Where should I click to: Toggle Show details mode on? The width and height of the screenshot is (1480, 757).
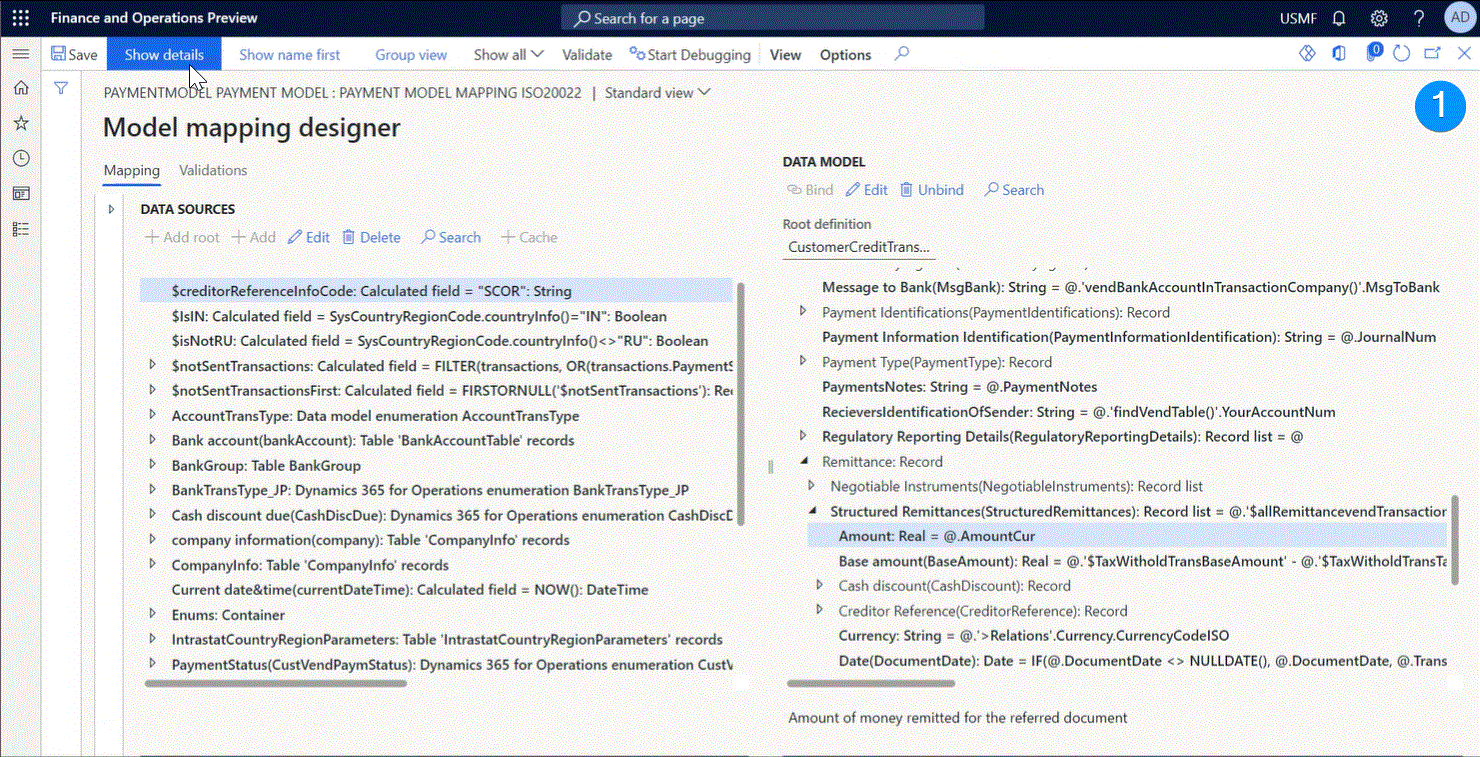tap(163, 54)
